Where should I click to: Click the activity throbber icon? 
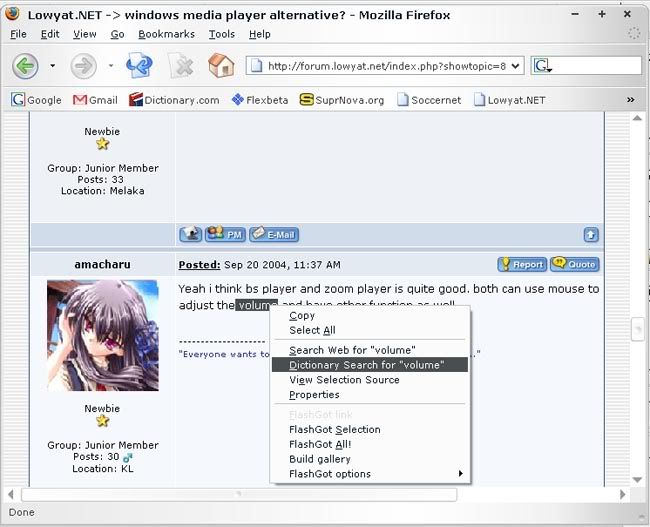[x=634, y=34]
